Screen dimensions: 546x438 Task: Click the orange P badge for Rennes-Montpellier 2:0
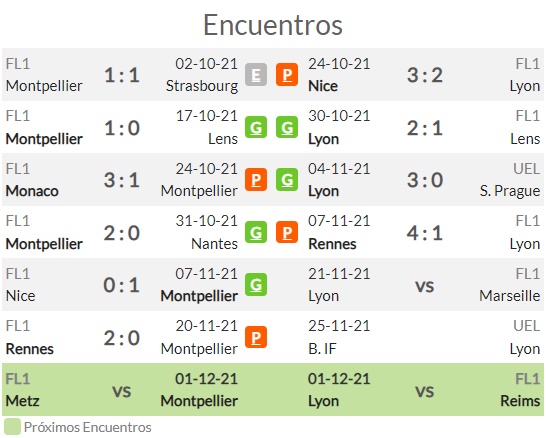(256, 337)
